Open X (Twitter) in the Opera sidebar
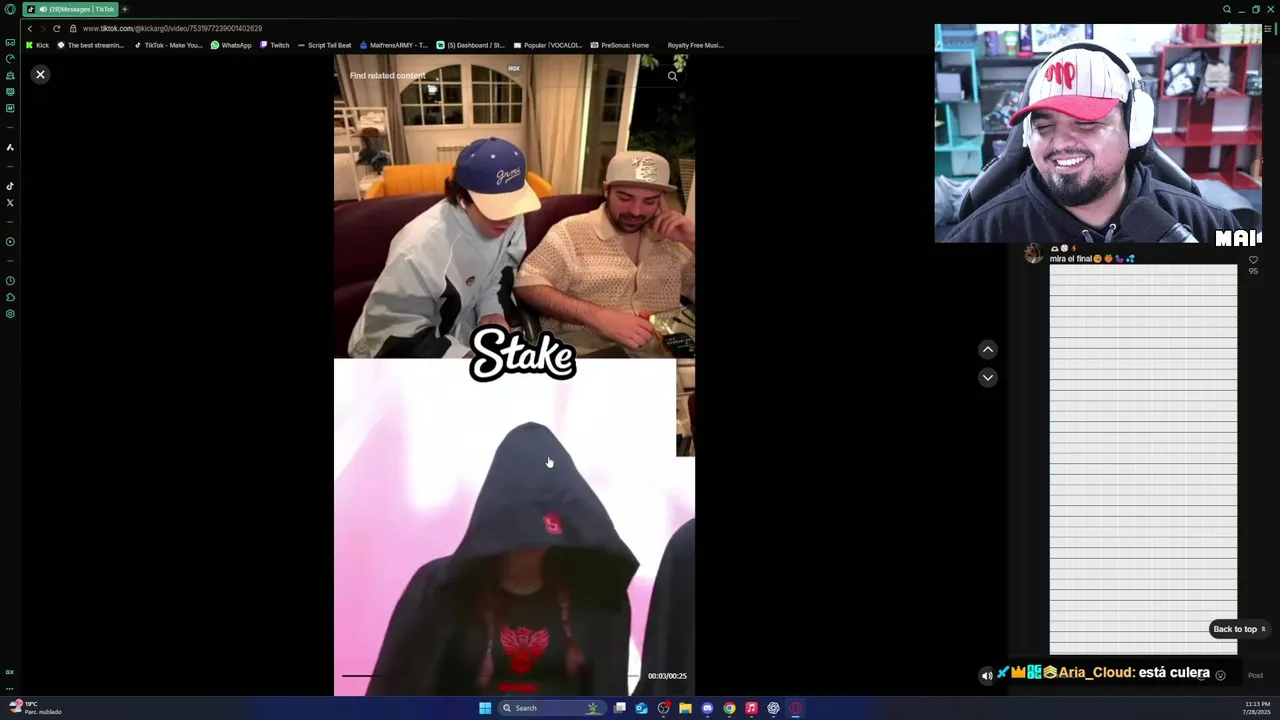 (10, 203)
